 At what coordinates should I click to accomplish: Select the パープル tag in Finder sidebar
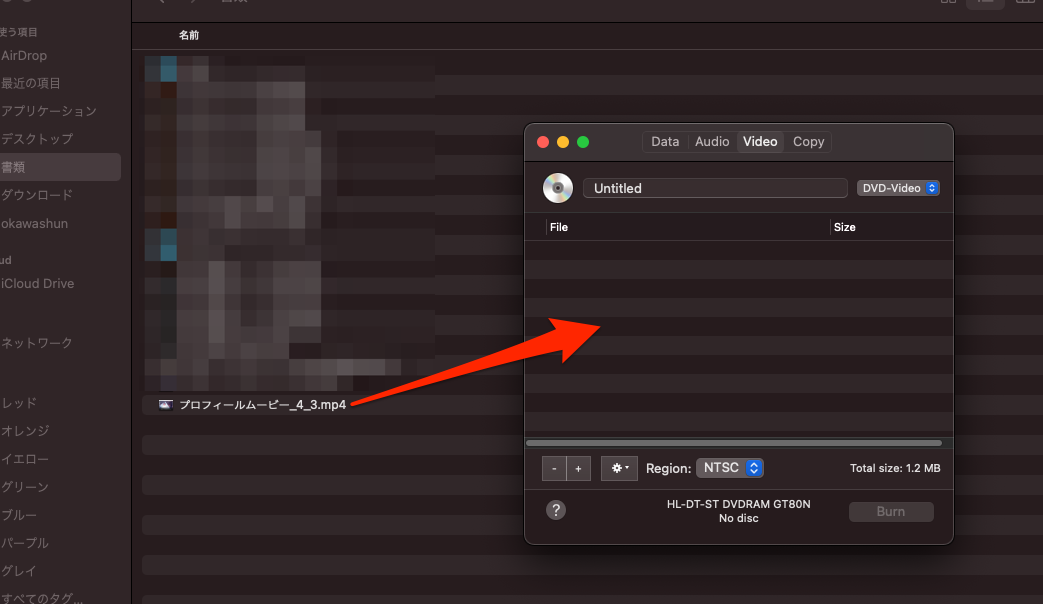coord(25,543)
